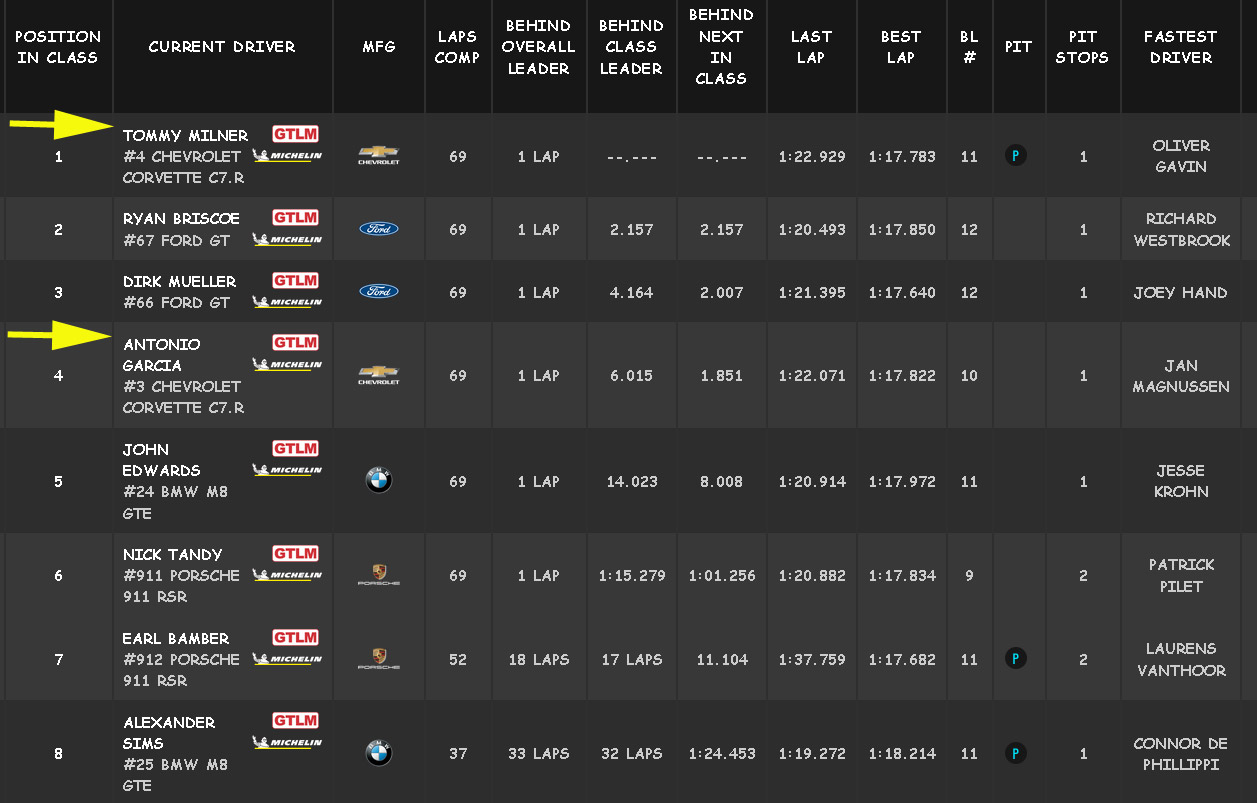
Task: Click Earl Bamber's best lap time 1:17.682
Action: pyautogui.click(x=902, y=660)
